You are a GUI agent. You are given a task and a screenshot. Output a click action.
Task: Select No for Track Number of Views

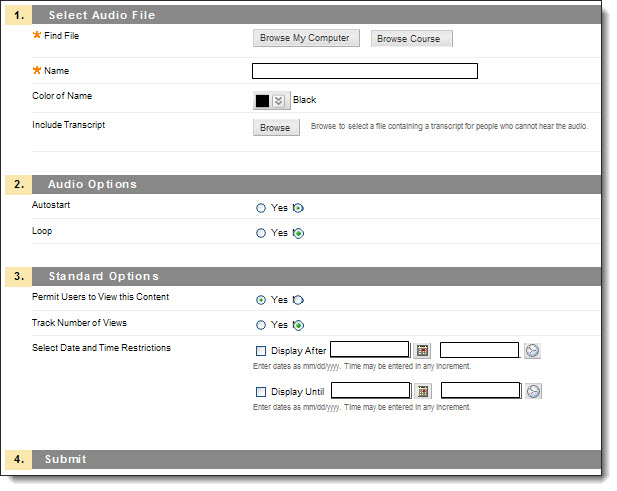299,325
